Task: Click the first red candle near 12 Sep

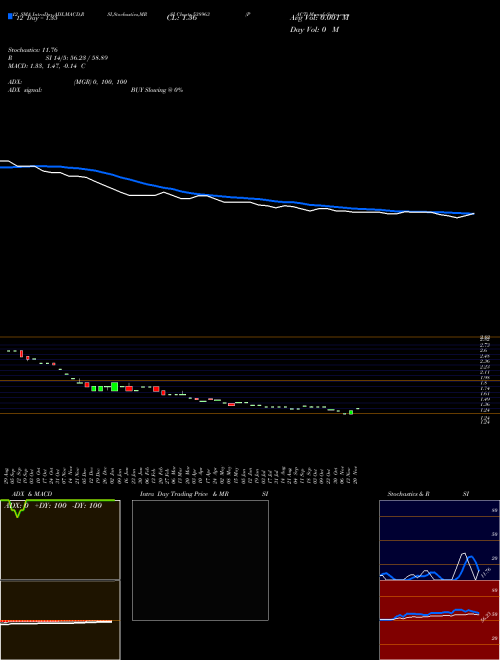Action: coord(21,354)
